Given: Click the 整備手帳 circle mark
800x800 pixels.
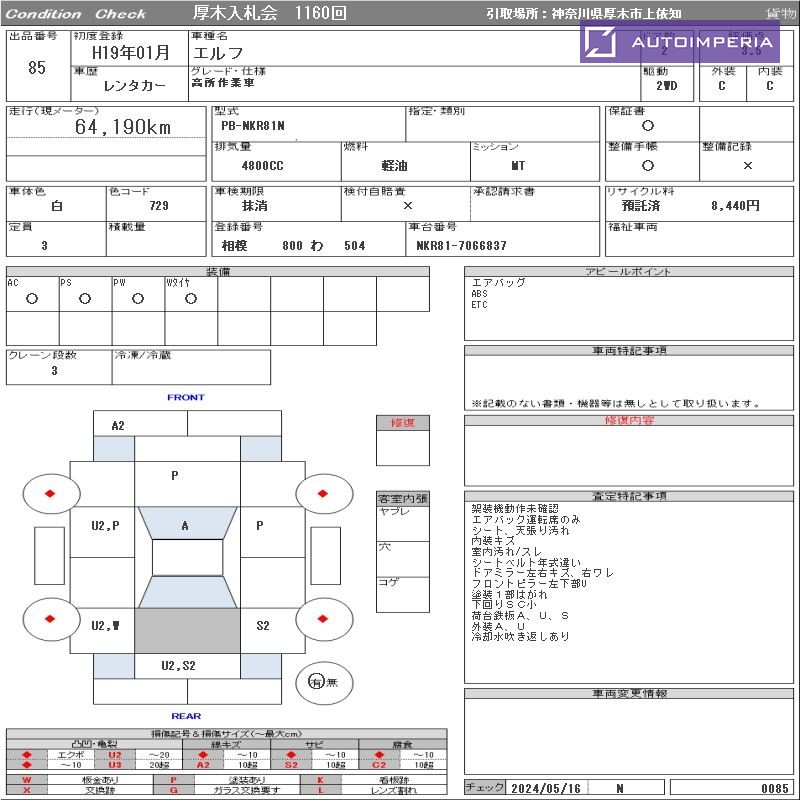Looking at the screenshot, I should 648,165.
